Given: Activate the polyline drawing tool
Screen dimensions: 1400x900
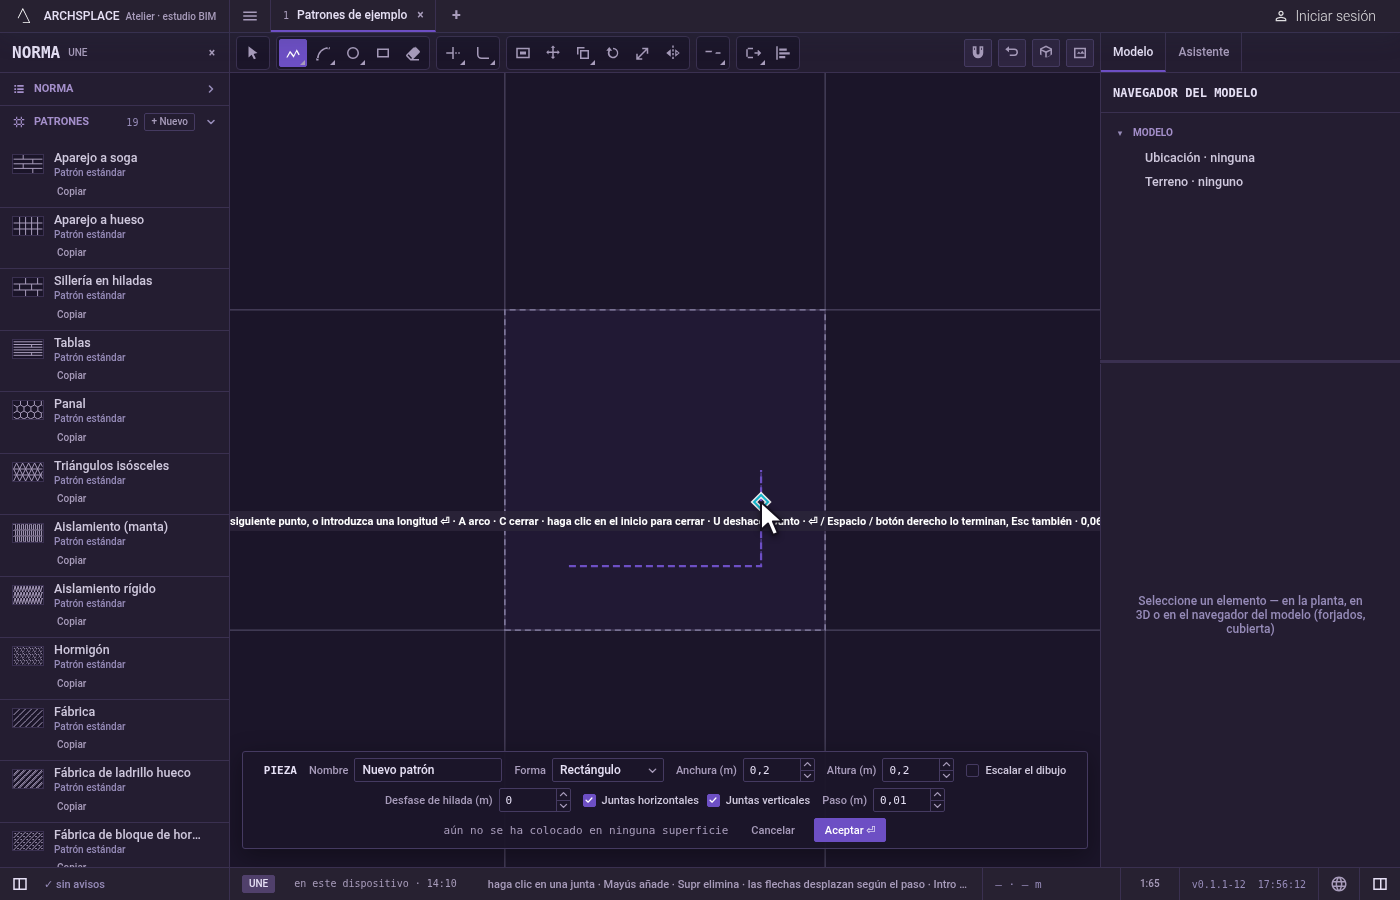Looking at the screenshot, I should (293, 53).
